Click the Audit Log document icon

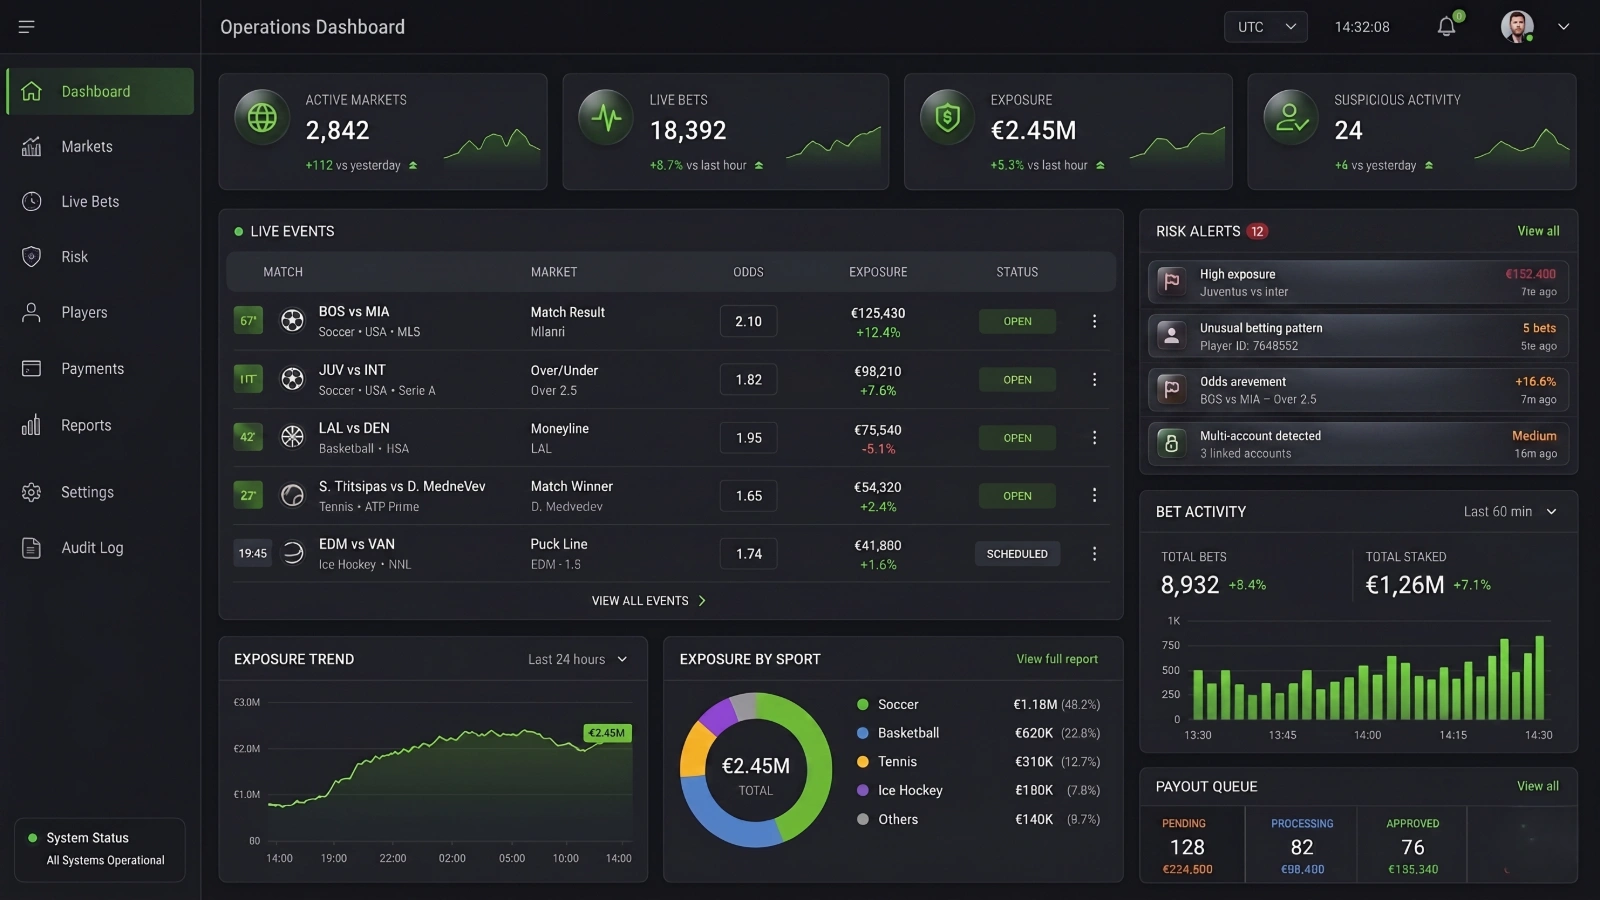tap(32, 547)
